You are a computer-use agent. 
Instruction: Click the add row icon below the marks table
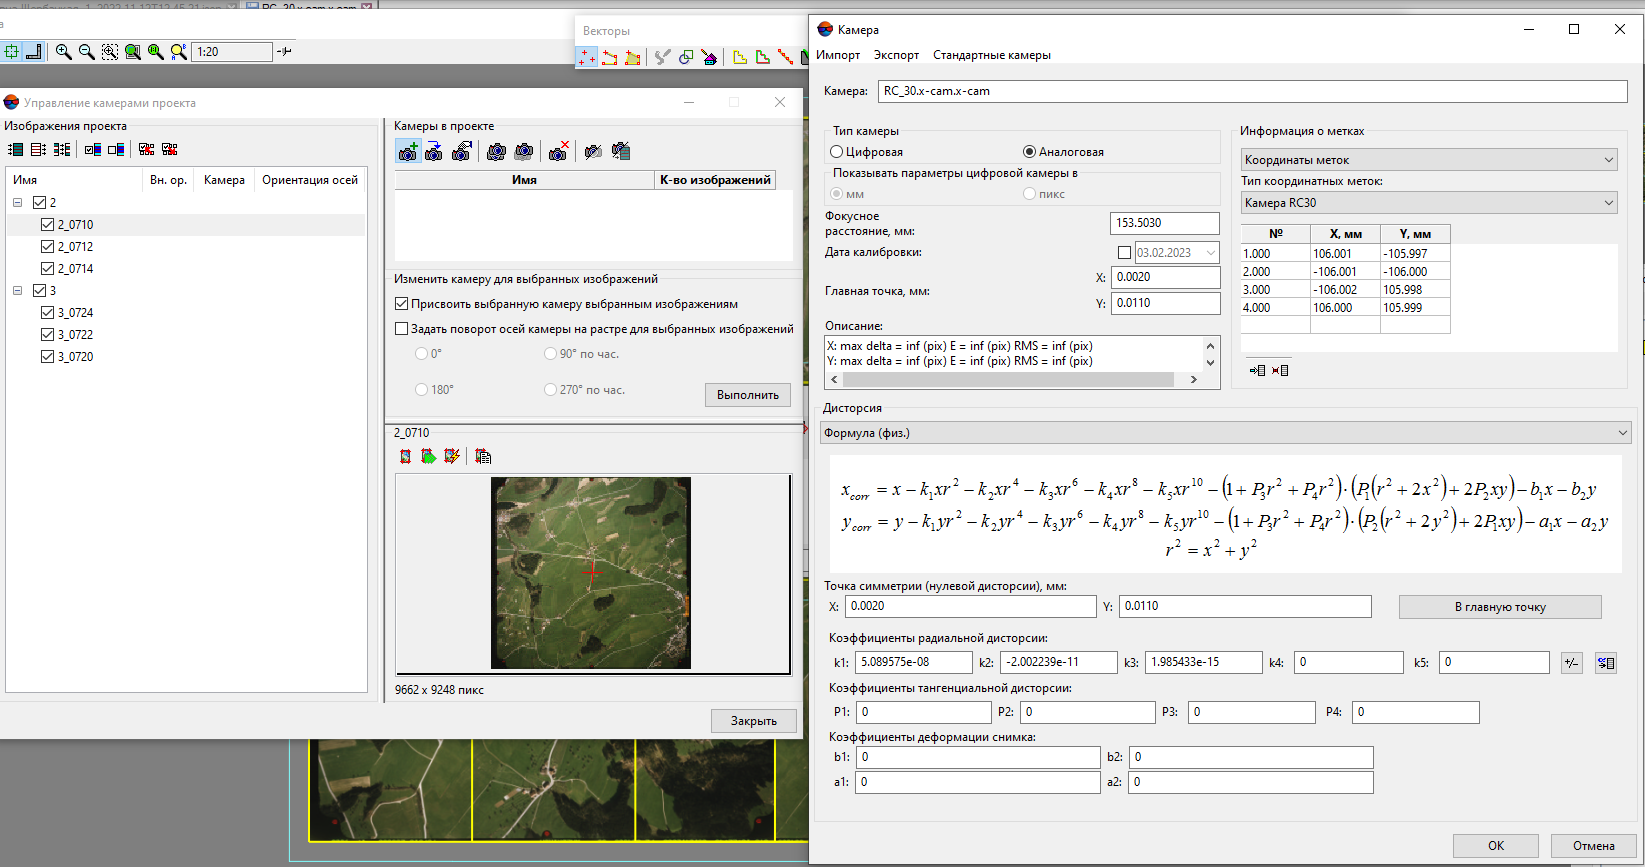(1257, 370)
